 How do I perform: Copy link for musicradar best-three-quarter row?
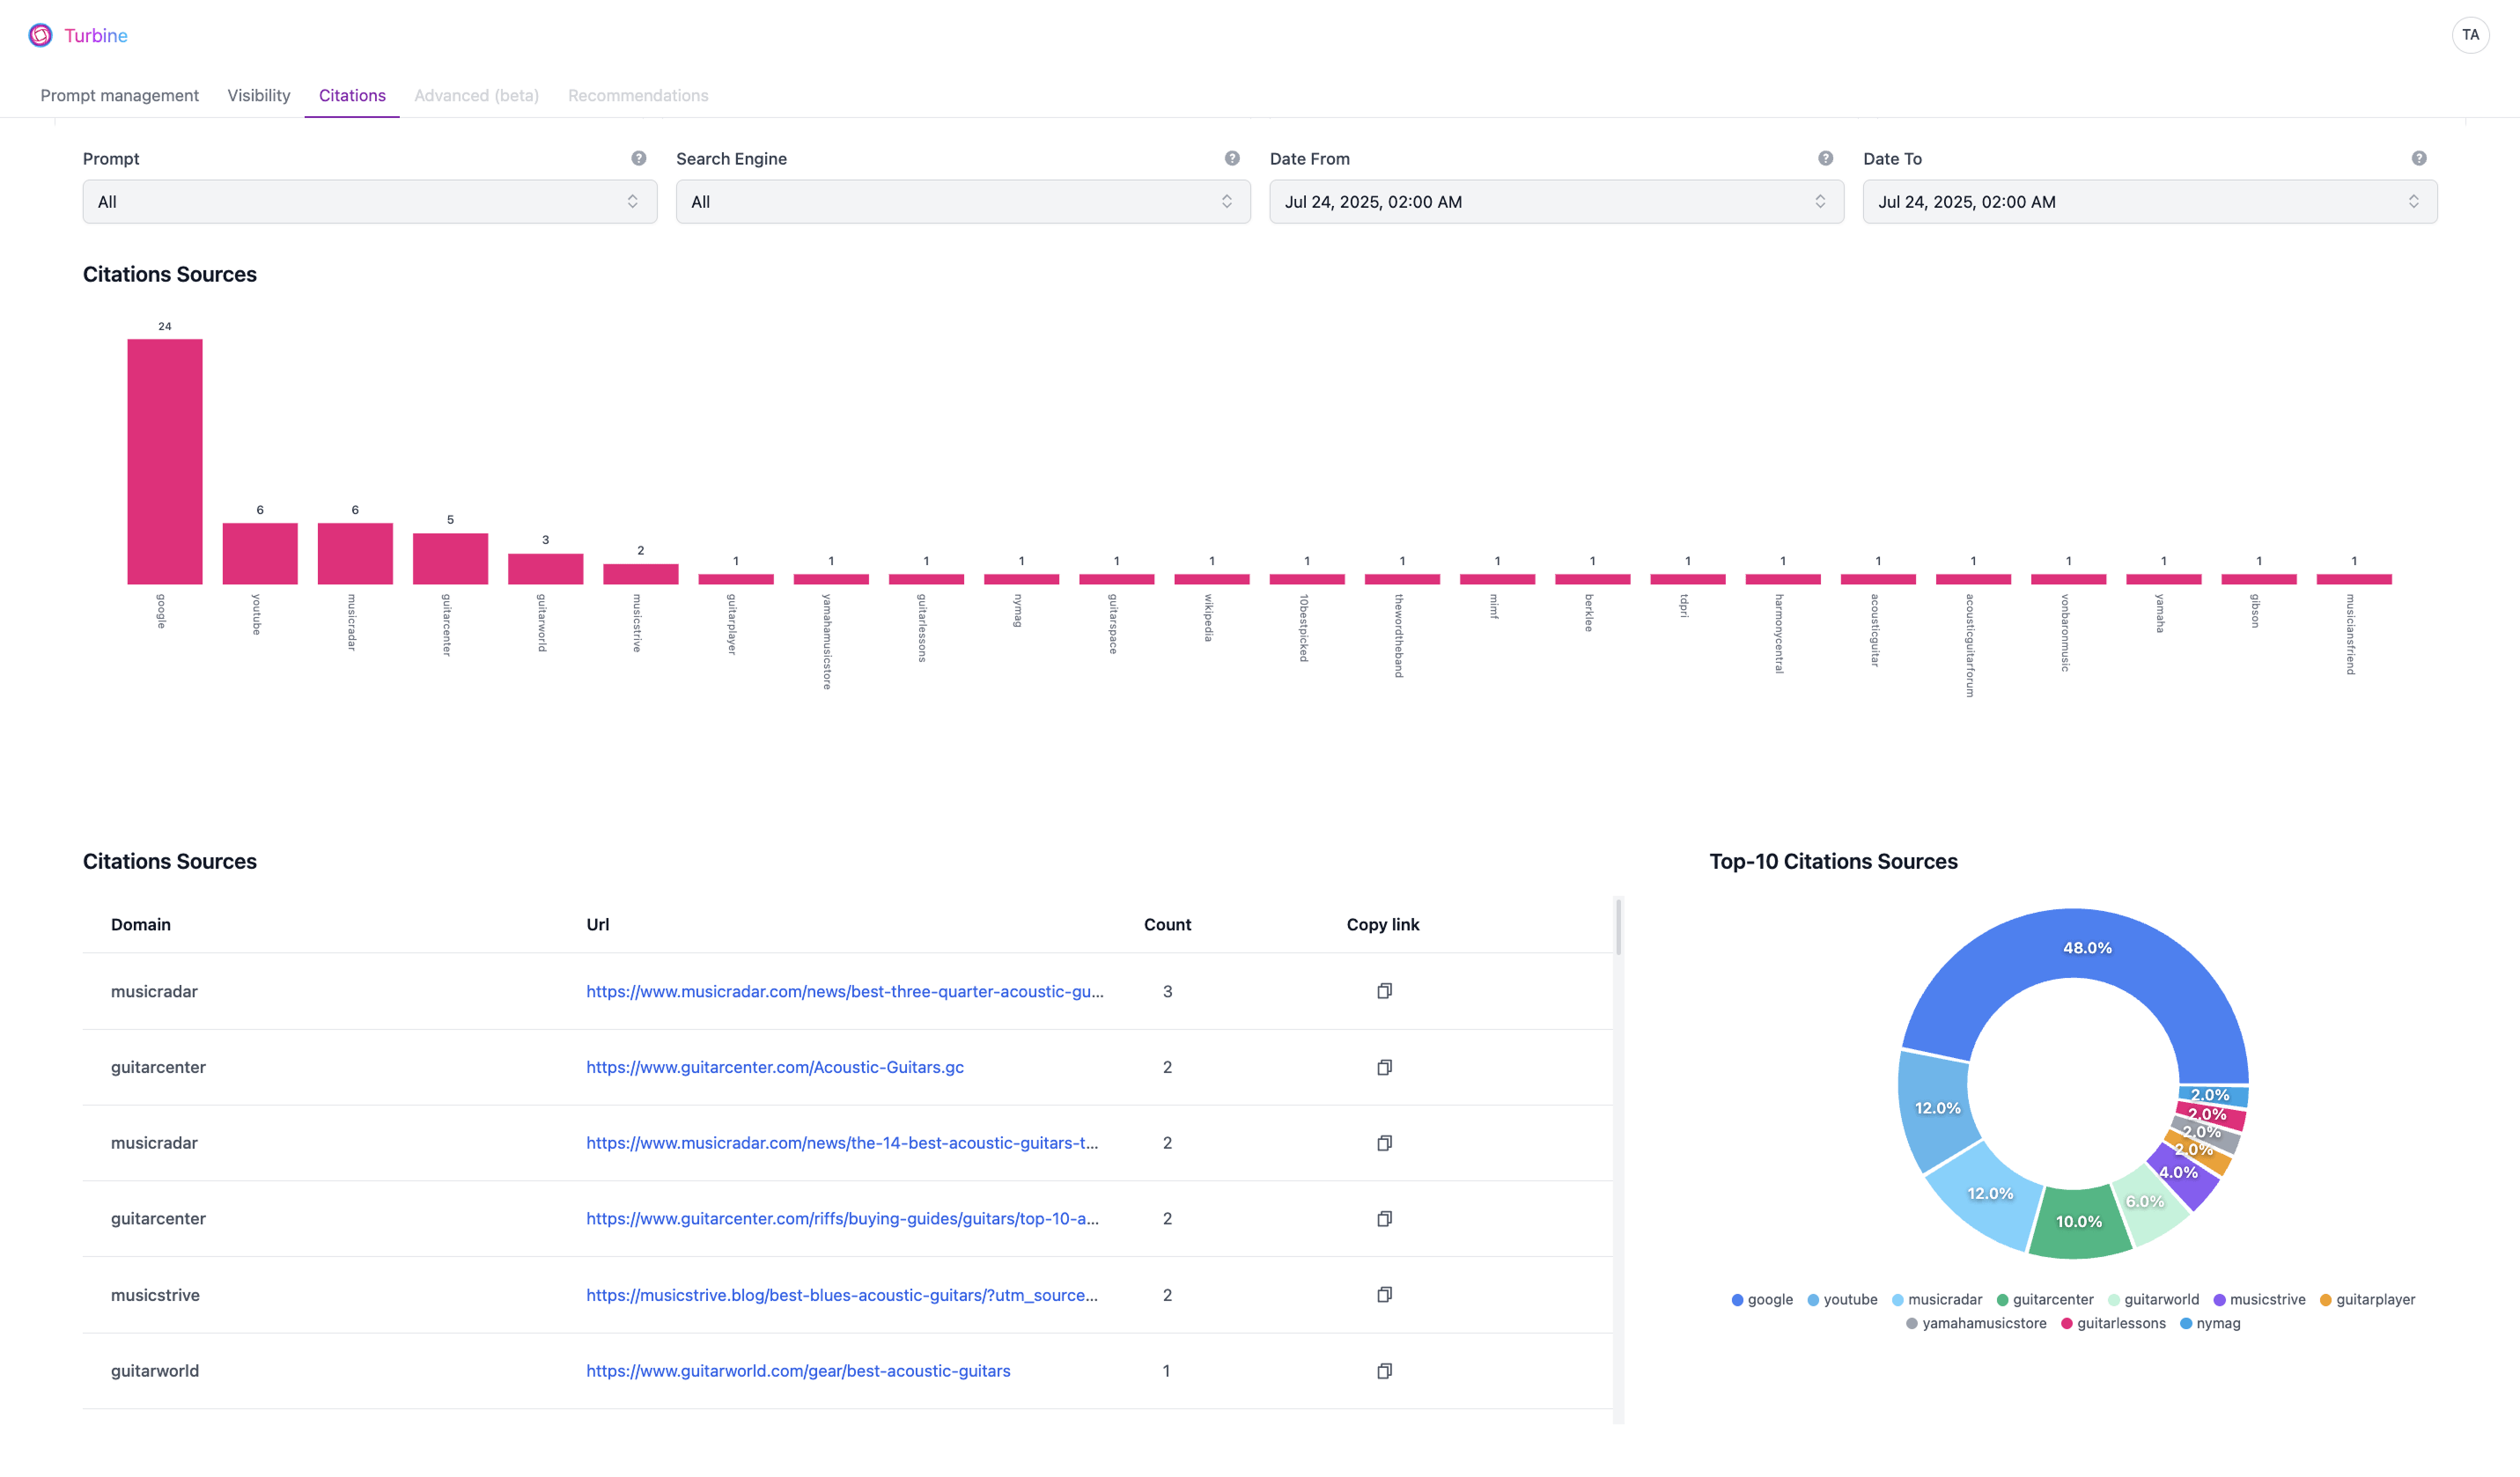coord(1384,991)
